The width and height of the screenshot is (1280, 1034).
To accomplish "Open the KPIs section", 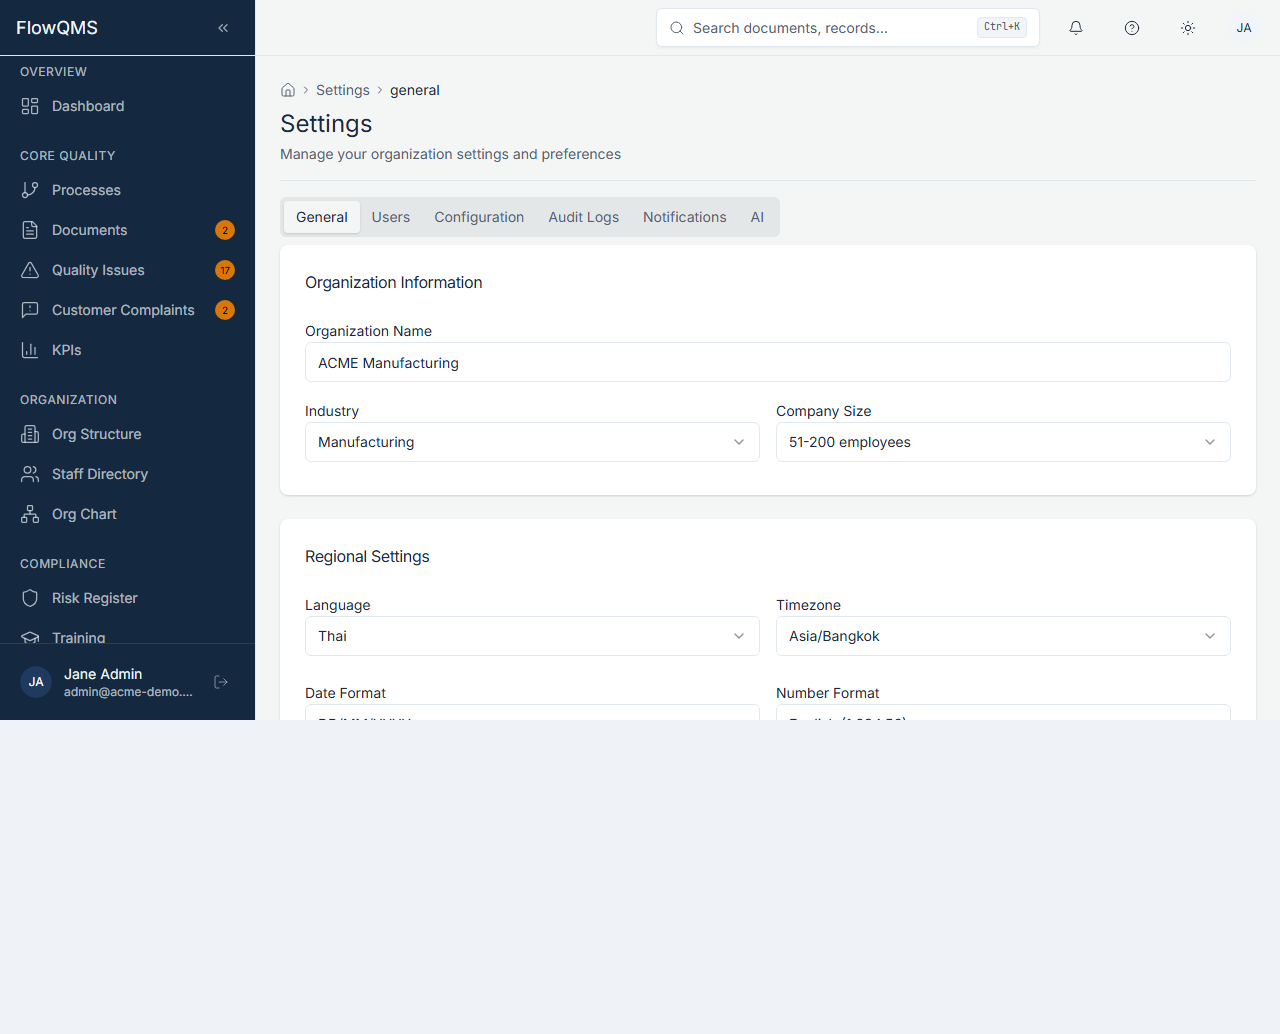I will (69, 350).
